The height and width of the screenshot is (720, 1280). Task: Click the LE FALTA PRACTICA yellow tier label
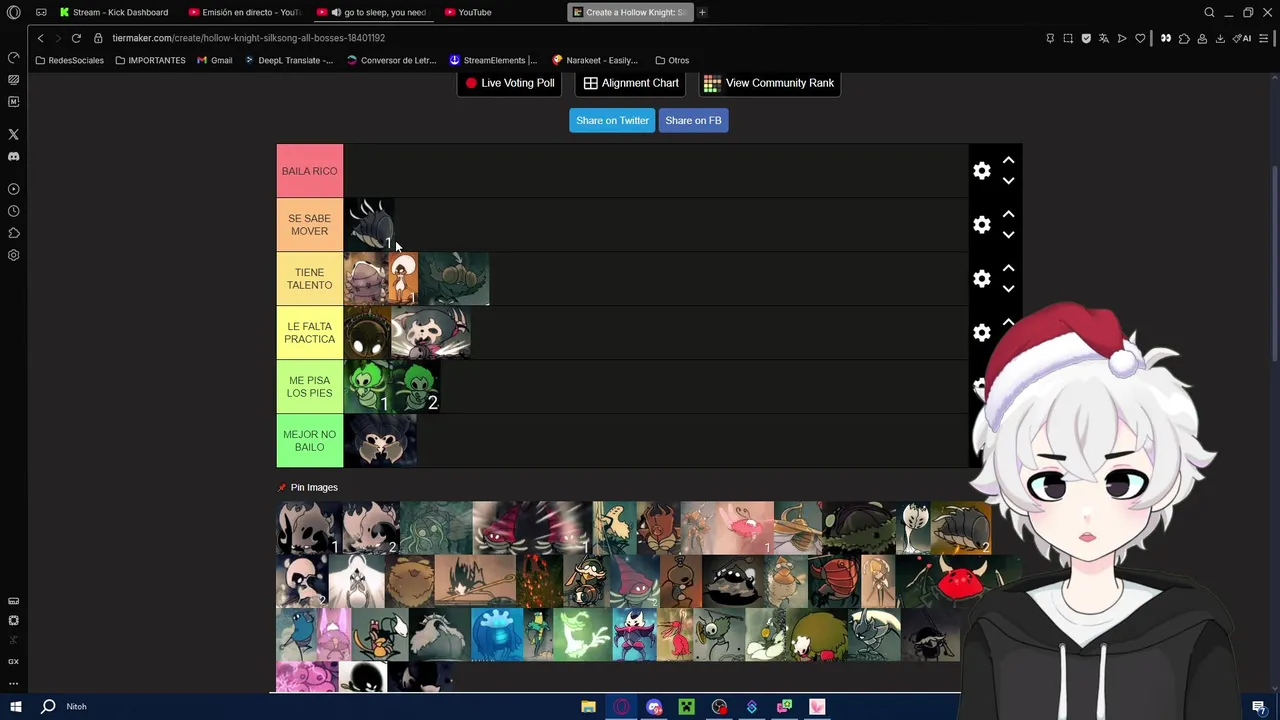[x=309, y=333]
